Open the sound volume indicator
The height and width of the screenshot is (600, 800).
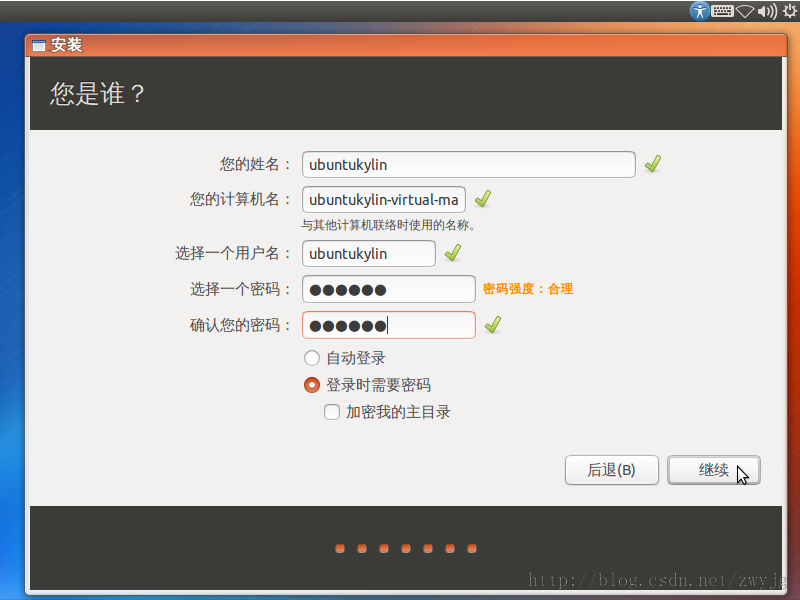point(767,11)
